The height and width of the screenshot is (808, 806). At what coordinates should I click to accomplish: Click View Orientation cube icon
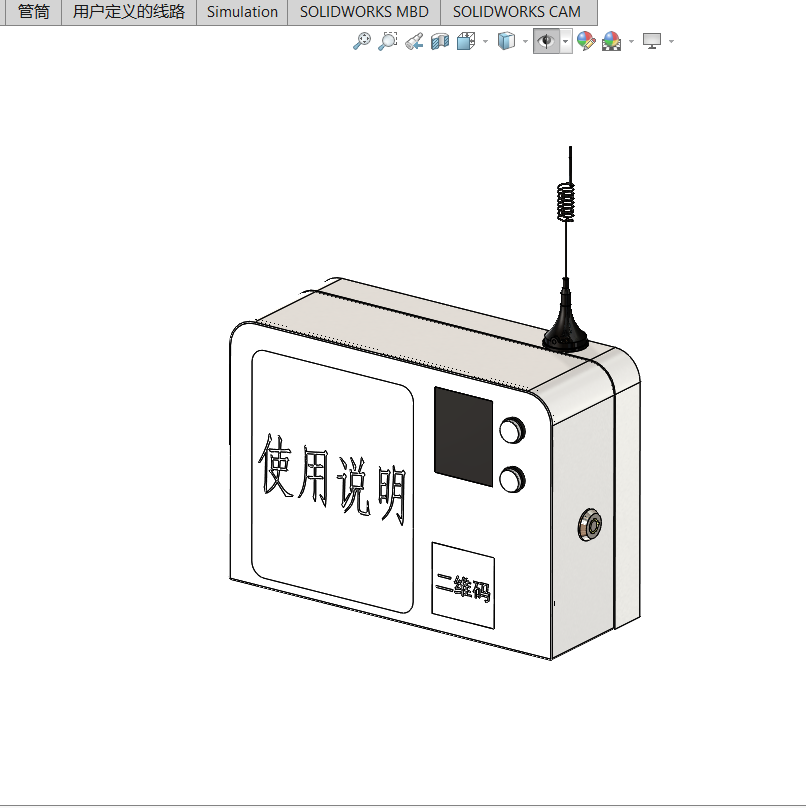click(x=466, y=41)
